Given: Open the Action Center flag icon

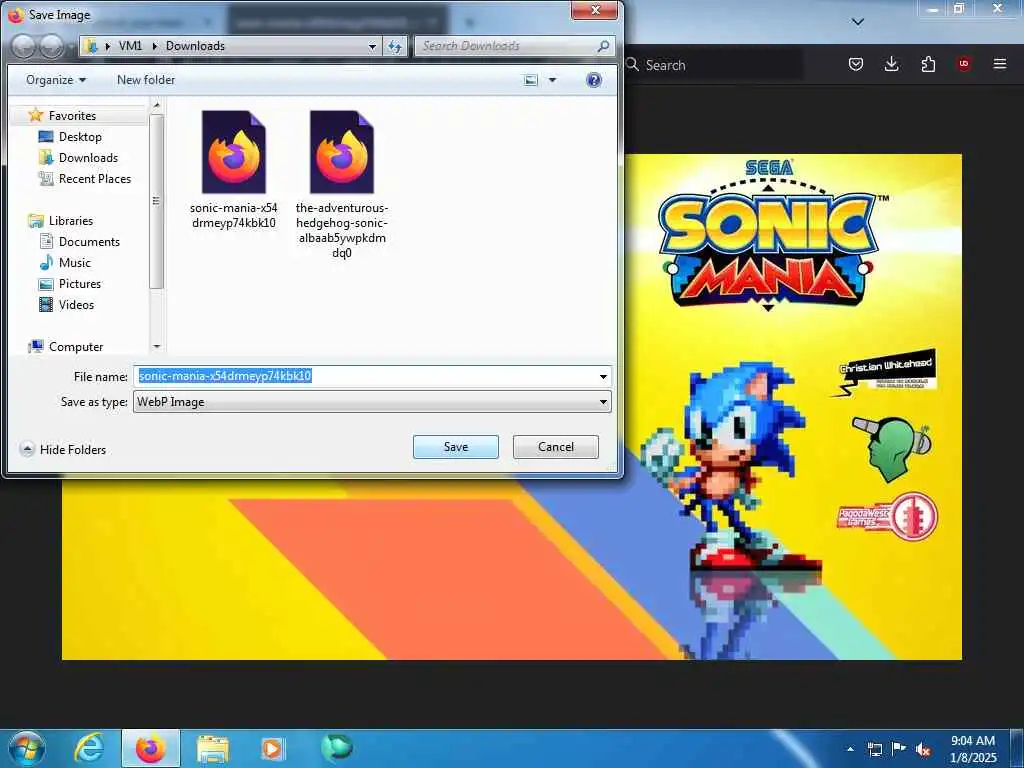Looking at the screenshot, I should [x=899, y=749].
